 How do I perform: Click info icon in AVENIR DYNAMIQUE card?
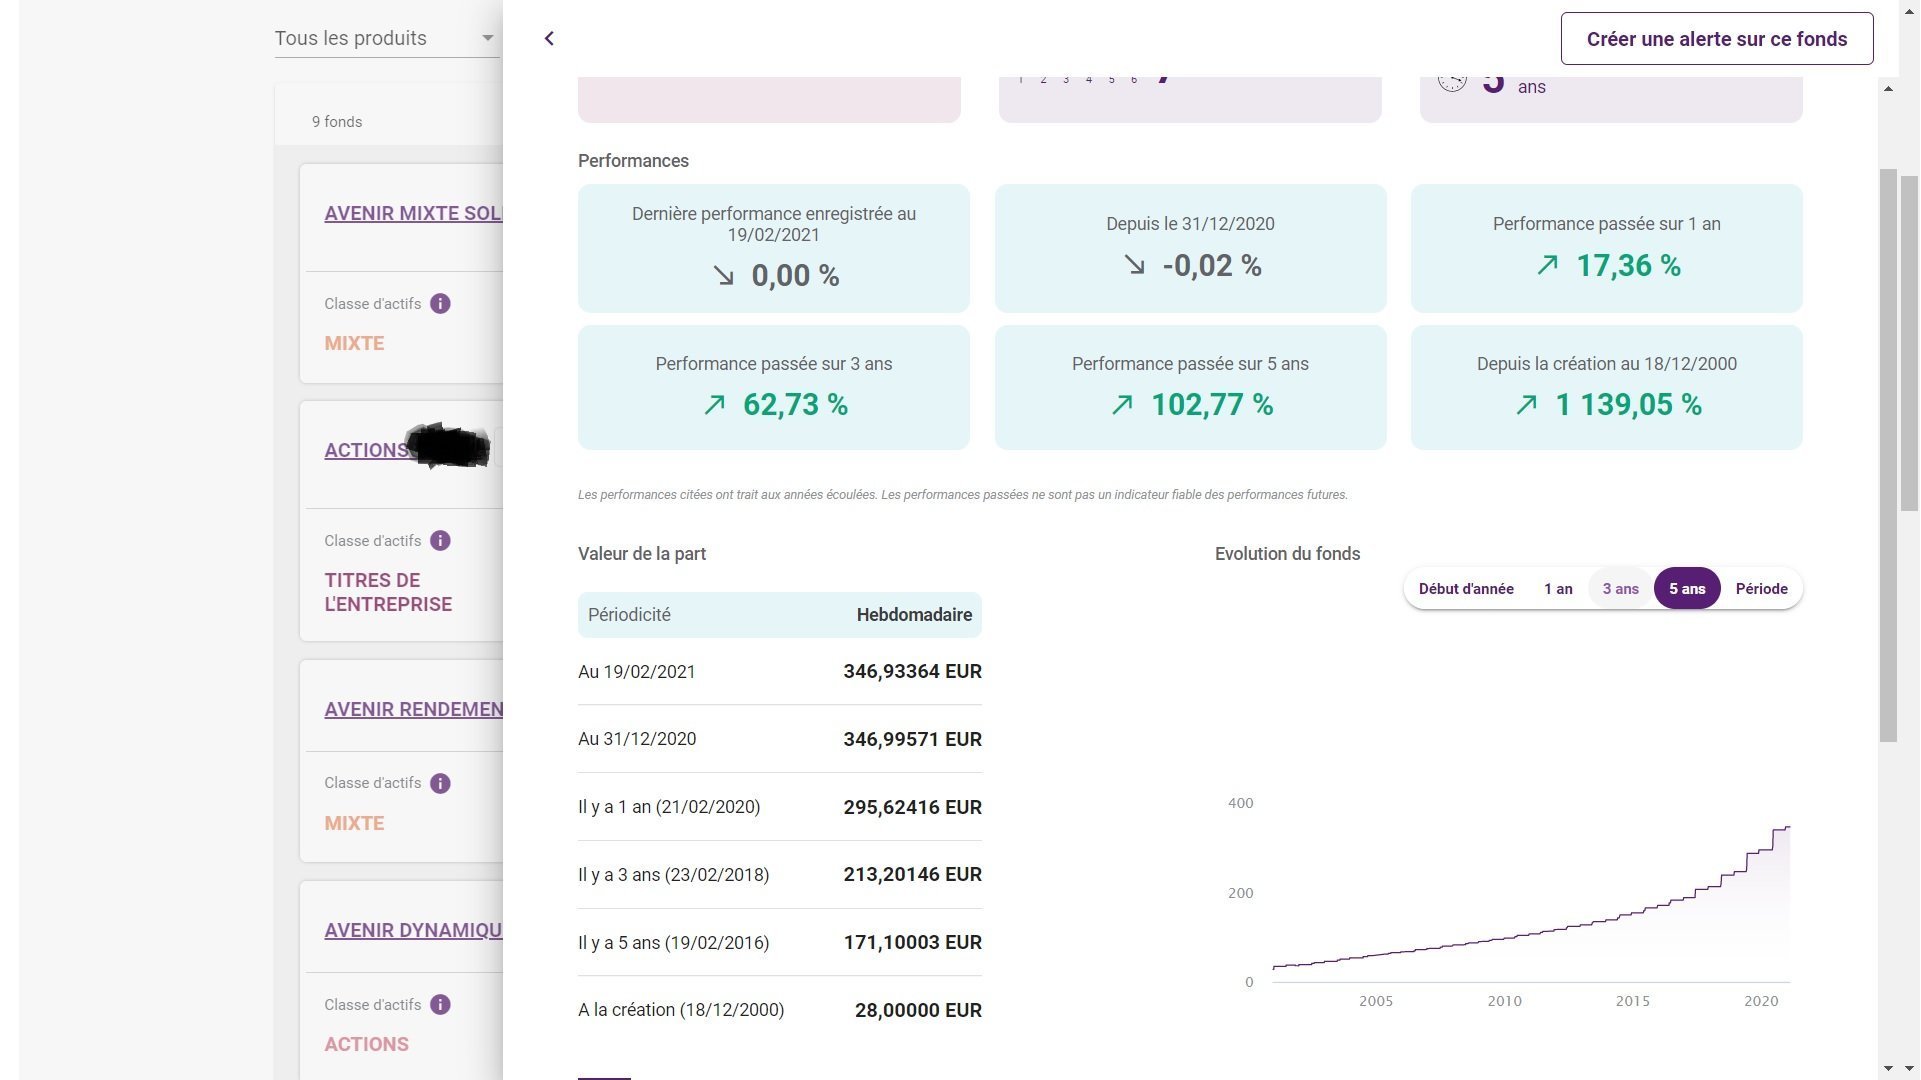[x=440, y=1005]
